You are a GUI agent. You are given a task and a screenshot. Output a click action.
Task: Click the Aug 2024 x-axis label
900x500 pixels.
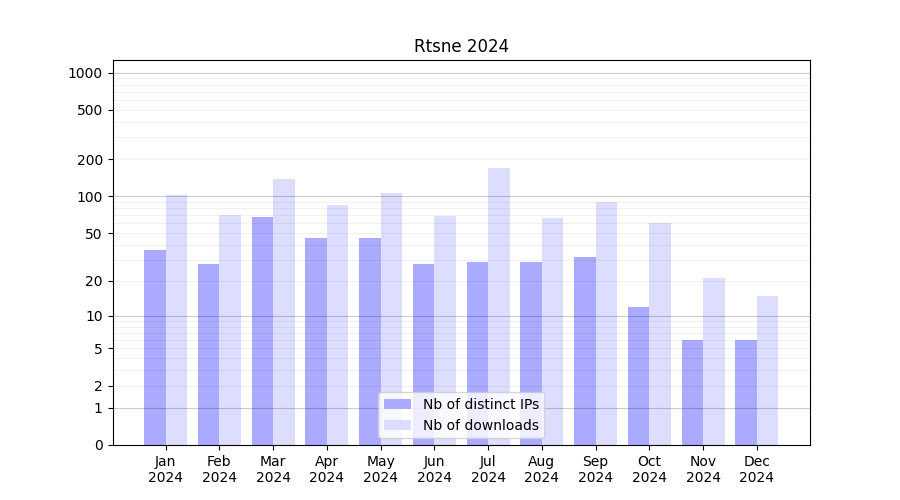(x=541, y=469)
